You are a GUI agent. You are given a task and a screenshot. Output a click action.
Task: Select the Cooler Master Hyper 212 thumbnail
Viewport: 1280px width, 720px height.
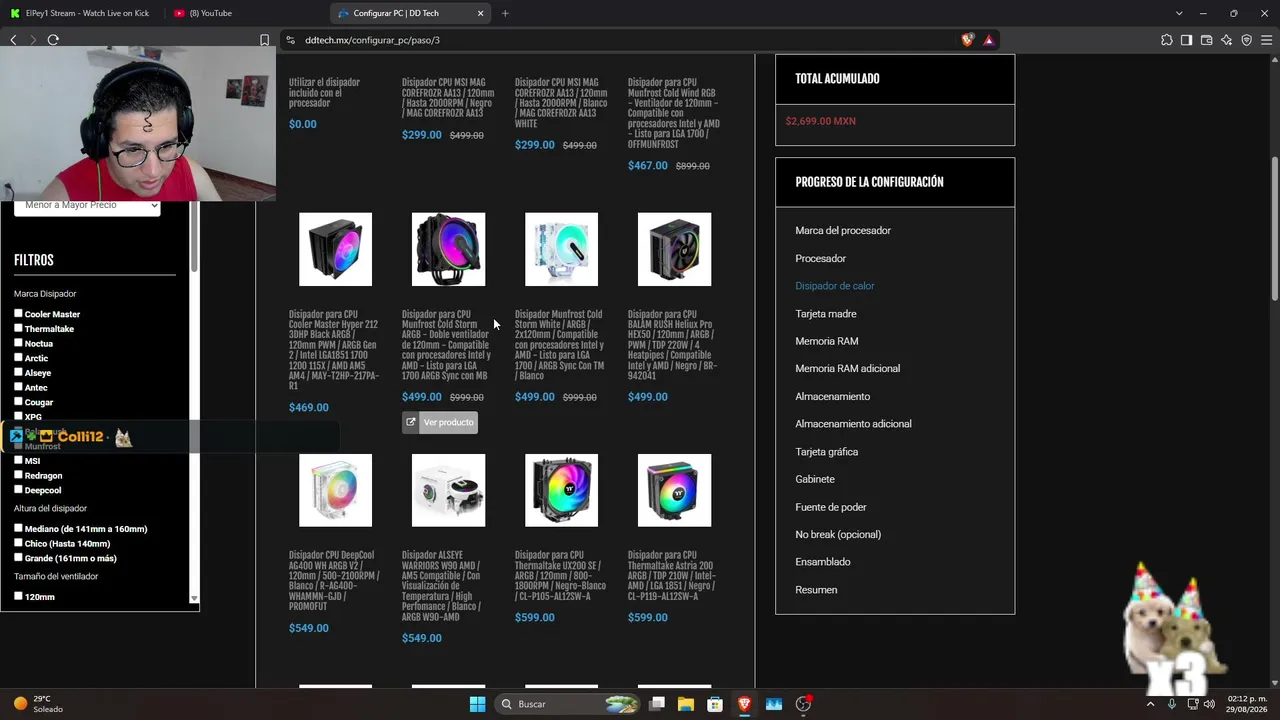[335, 249]
